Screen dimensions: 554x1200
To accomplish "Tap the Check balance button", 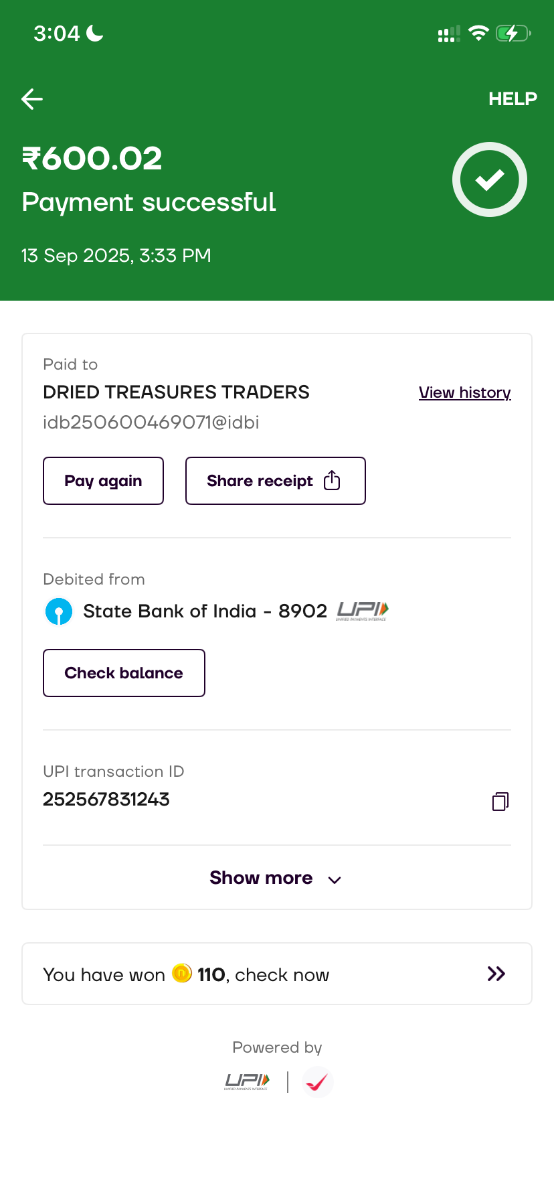I will 124,673.
